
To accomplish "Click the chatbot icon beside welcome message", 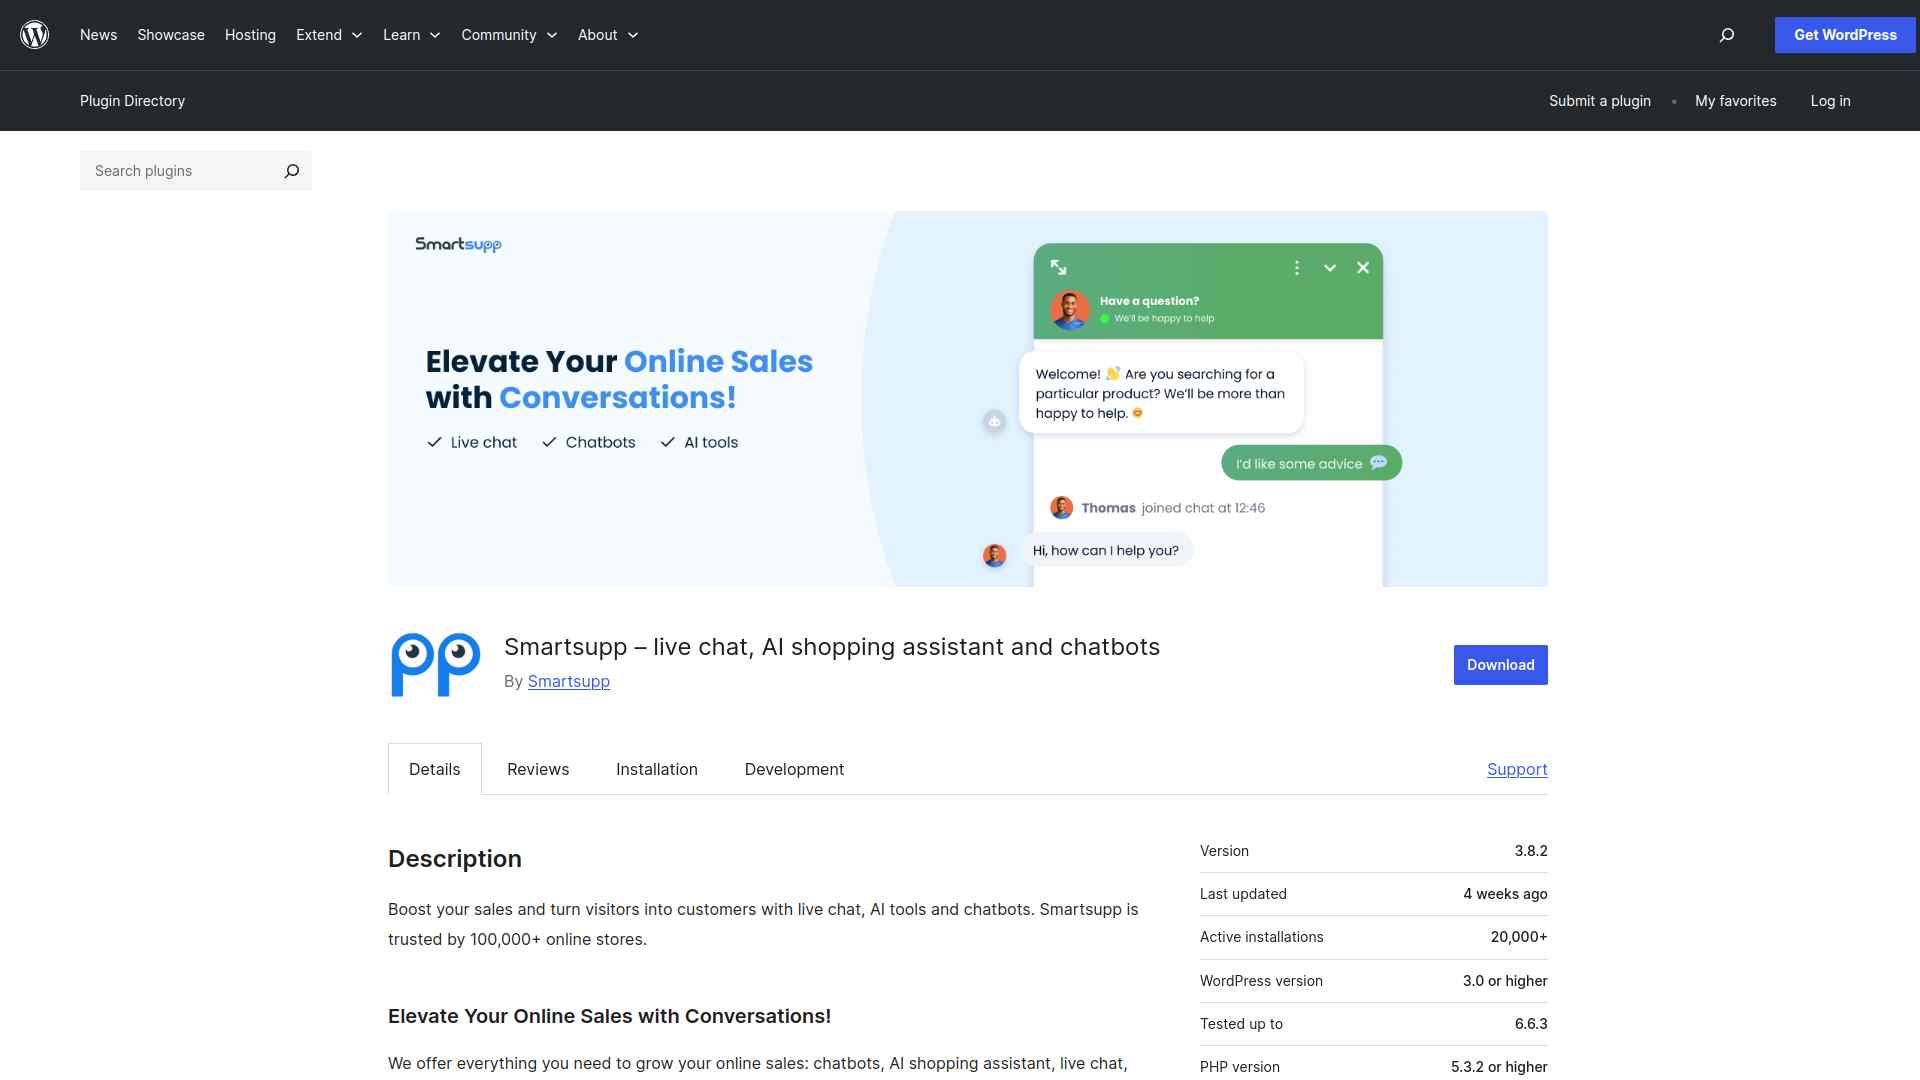I will pos(994,422).
